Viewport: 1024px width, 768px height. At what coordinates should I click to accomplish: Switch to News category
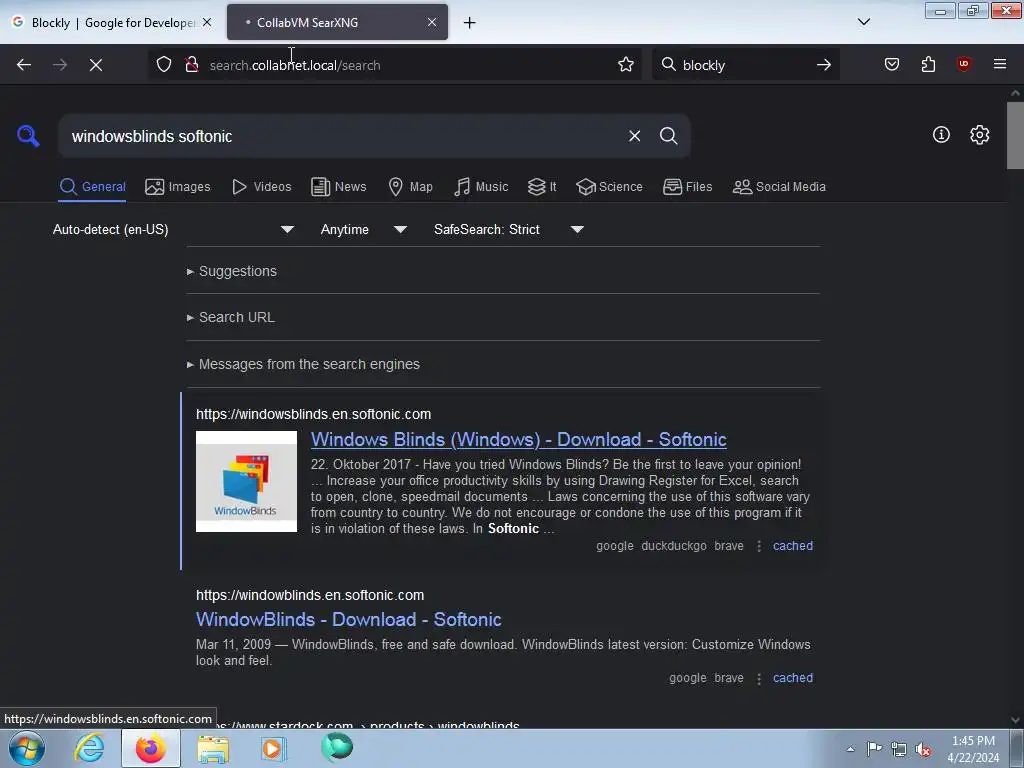pyautogui.click(x=339, y=187)
